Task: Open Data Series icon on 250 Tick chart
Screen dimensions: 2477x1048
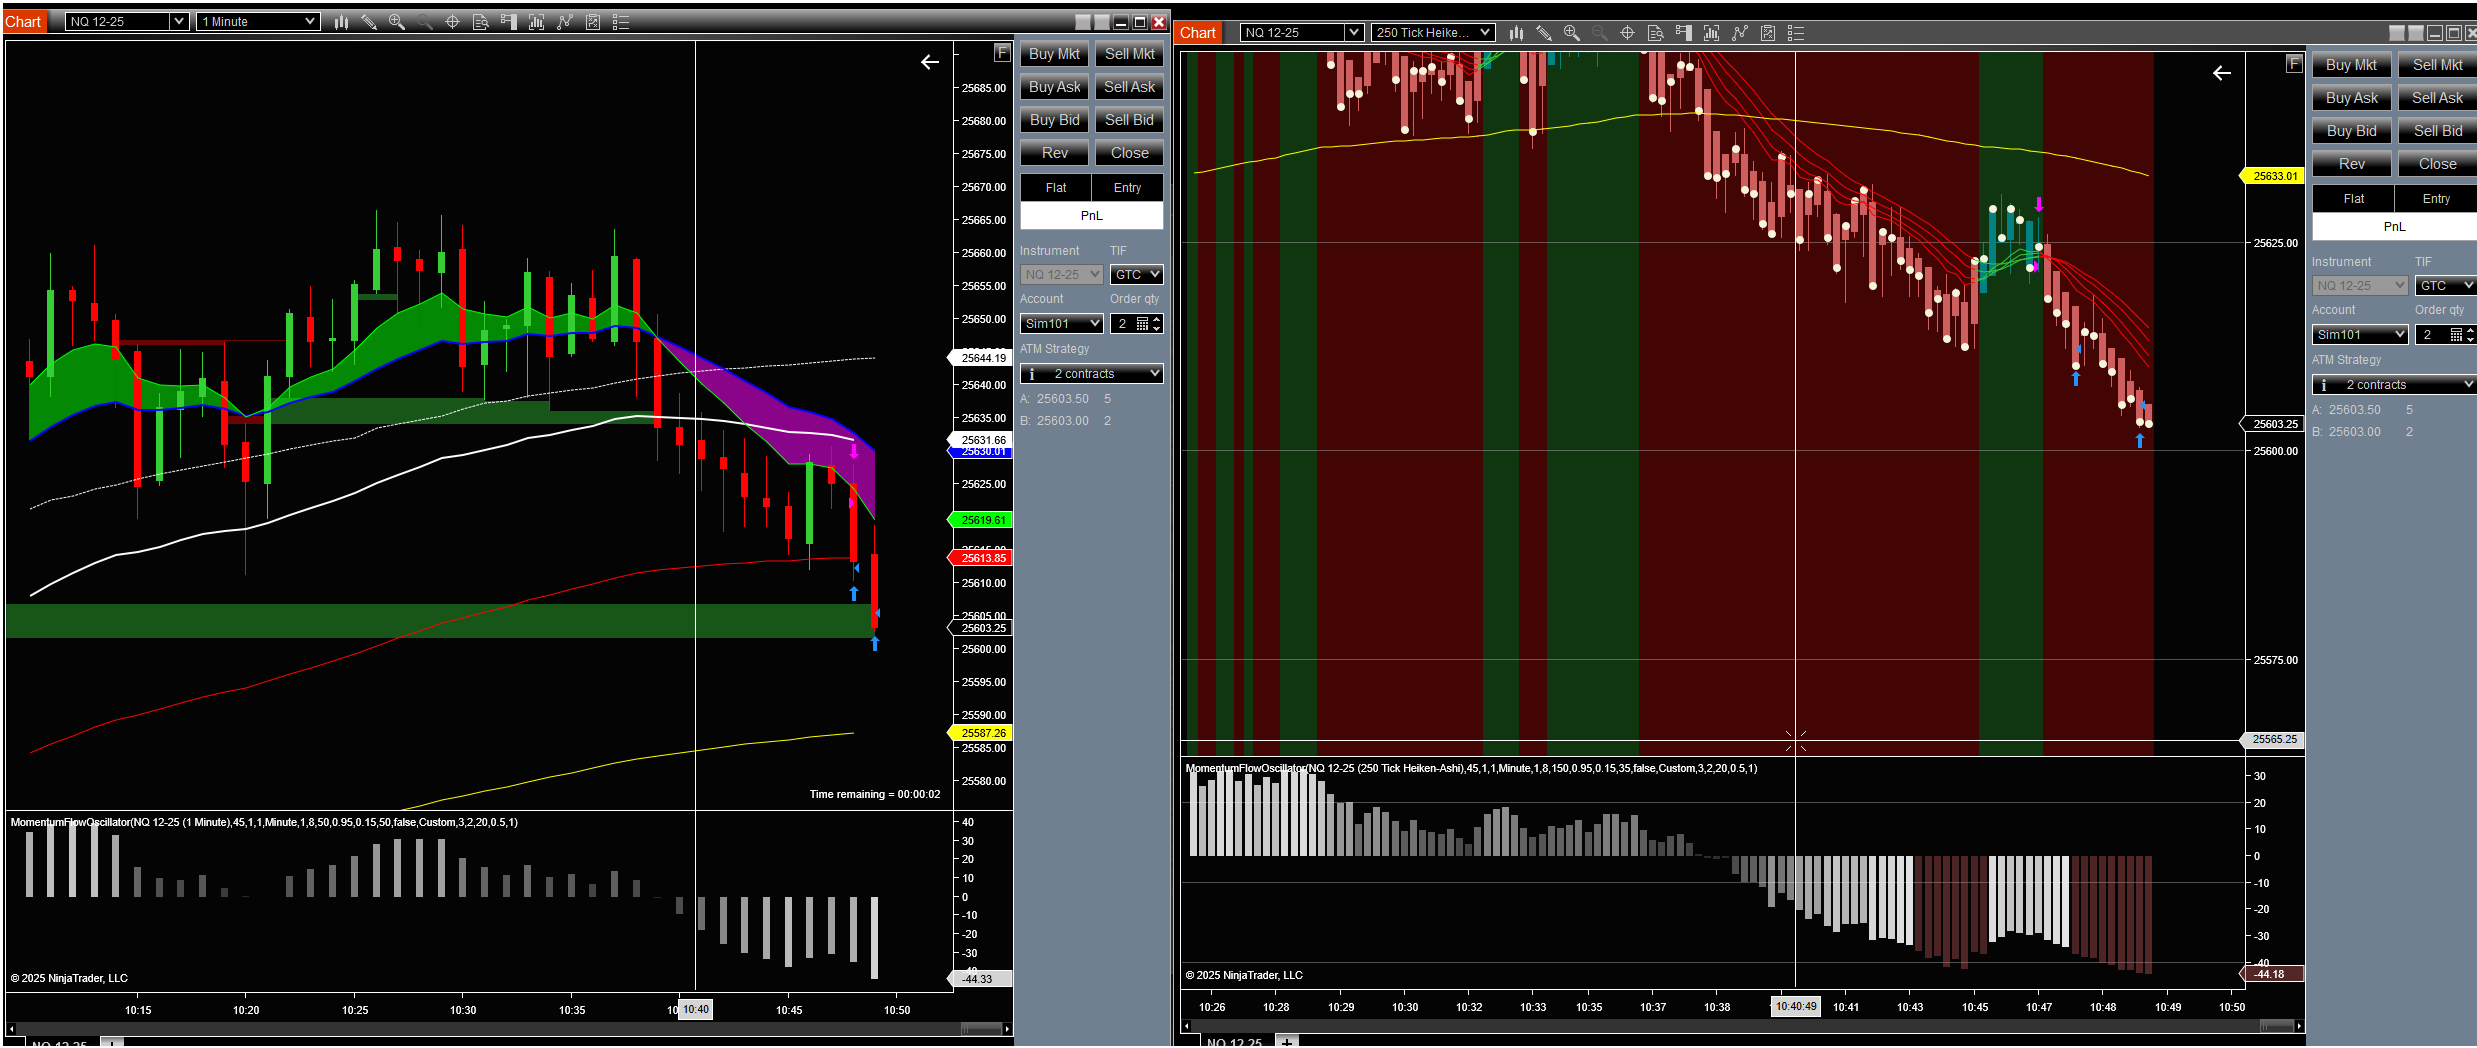Action: click(1711, 33)
